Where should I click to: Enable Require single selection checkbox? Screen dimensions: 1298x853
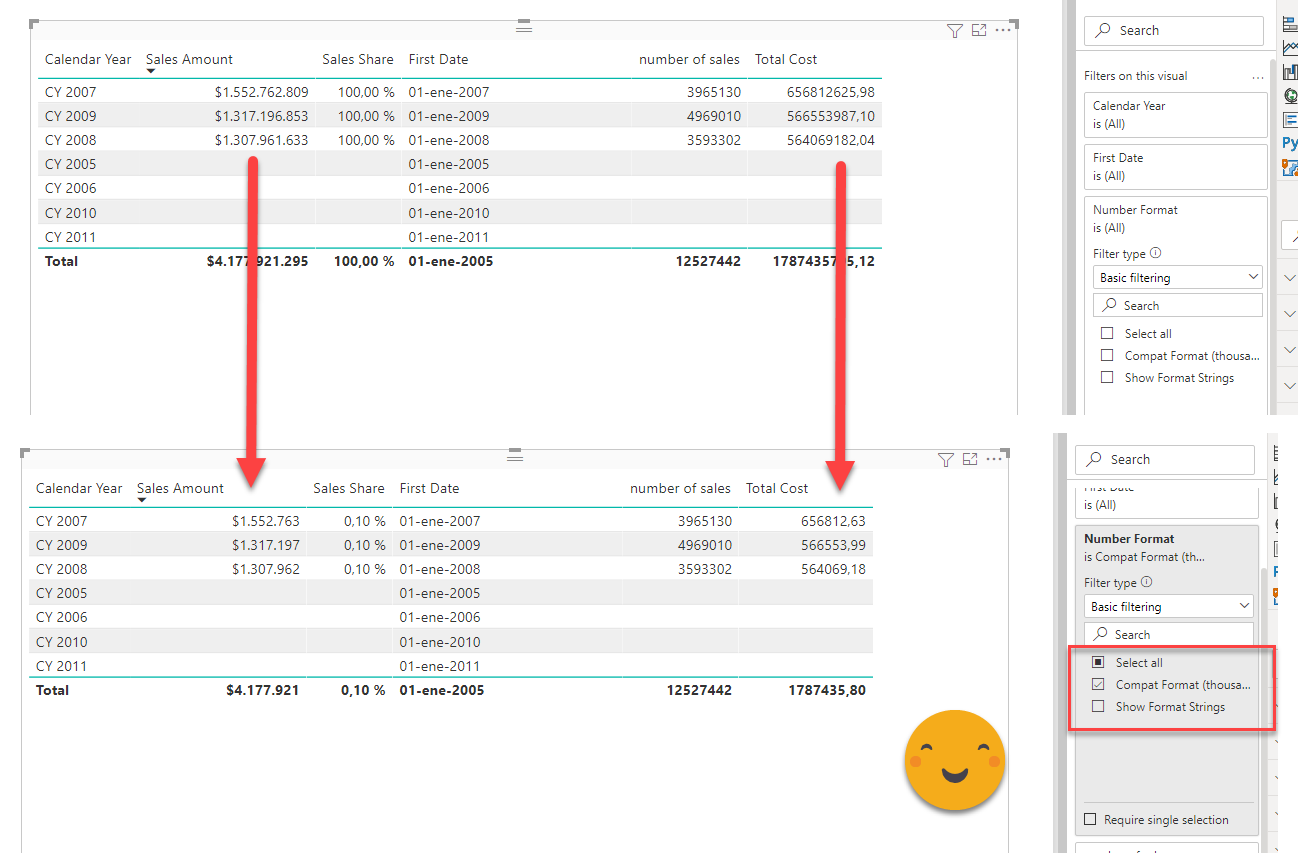coord(1092,820)
